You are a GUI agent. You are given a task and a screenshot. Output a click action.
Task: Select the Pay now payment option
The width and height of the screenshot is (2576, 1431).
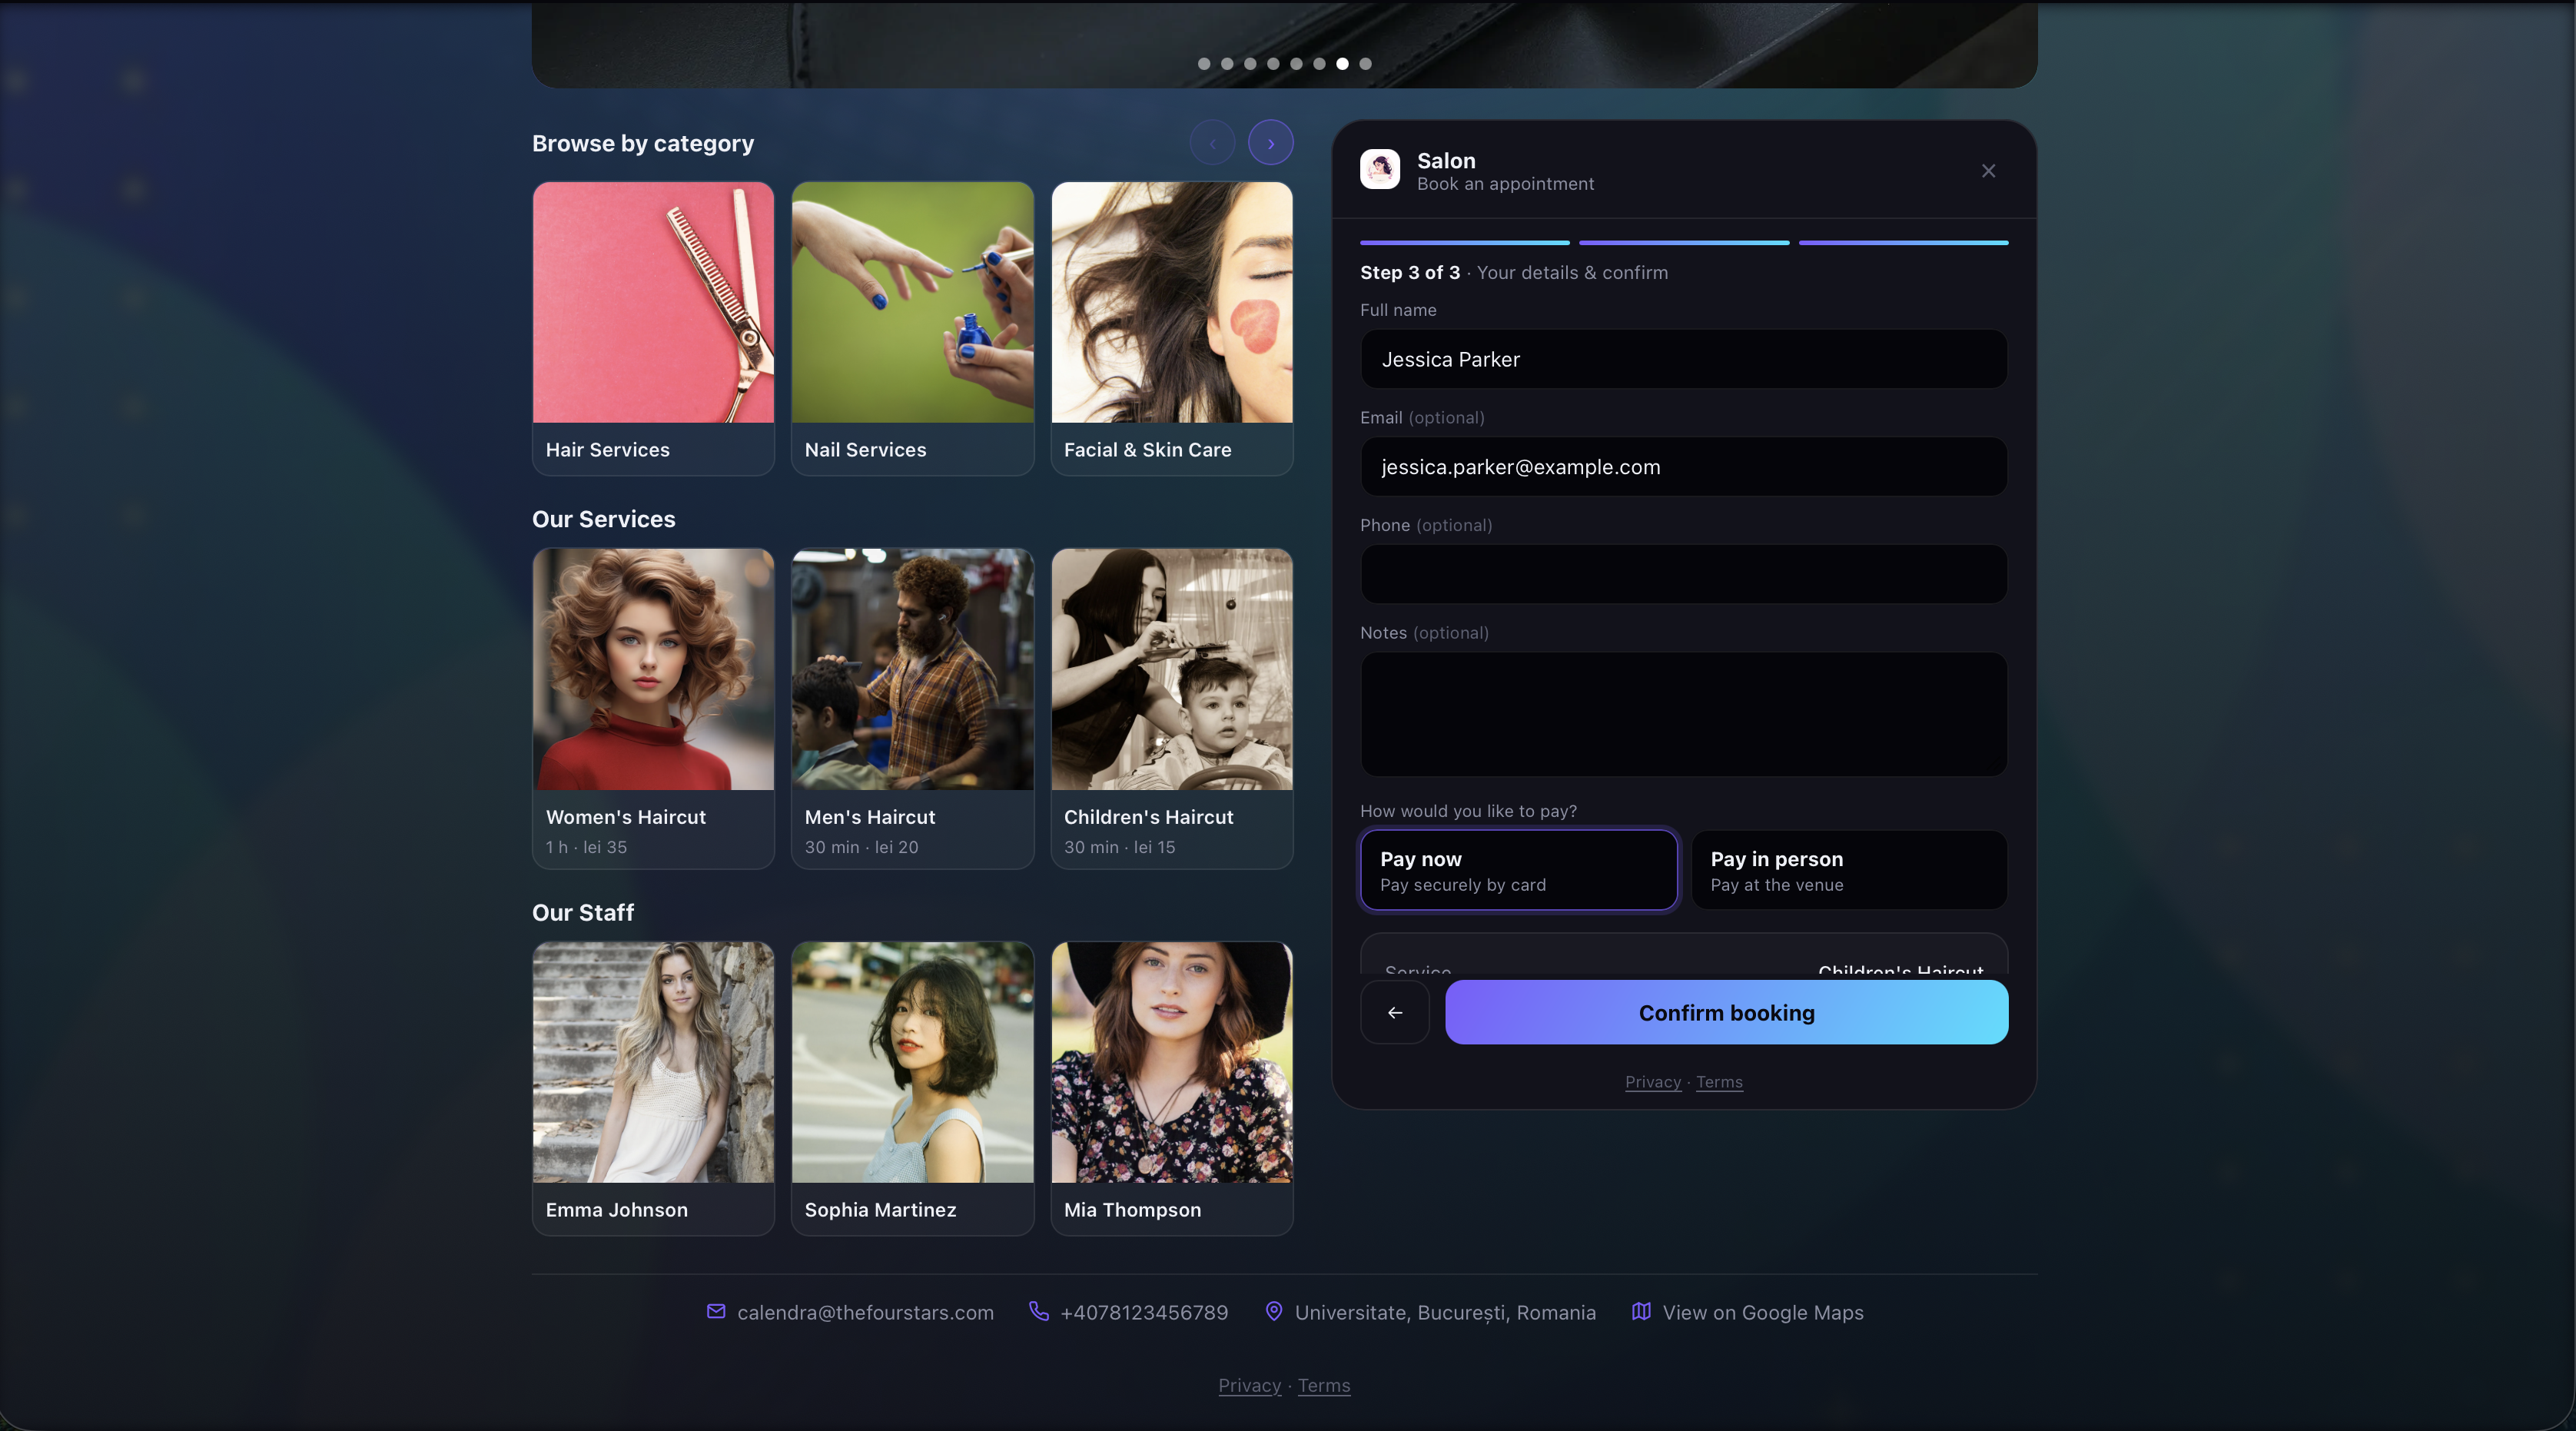(x=1519, y=870)
